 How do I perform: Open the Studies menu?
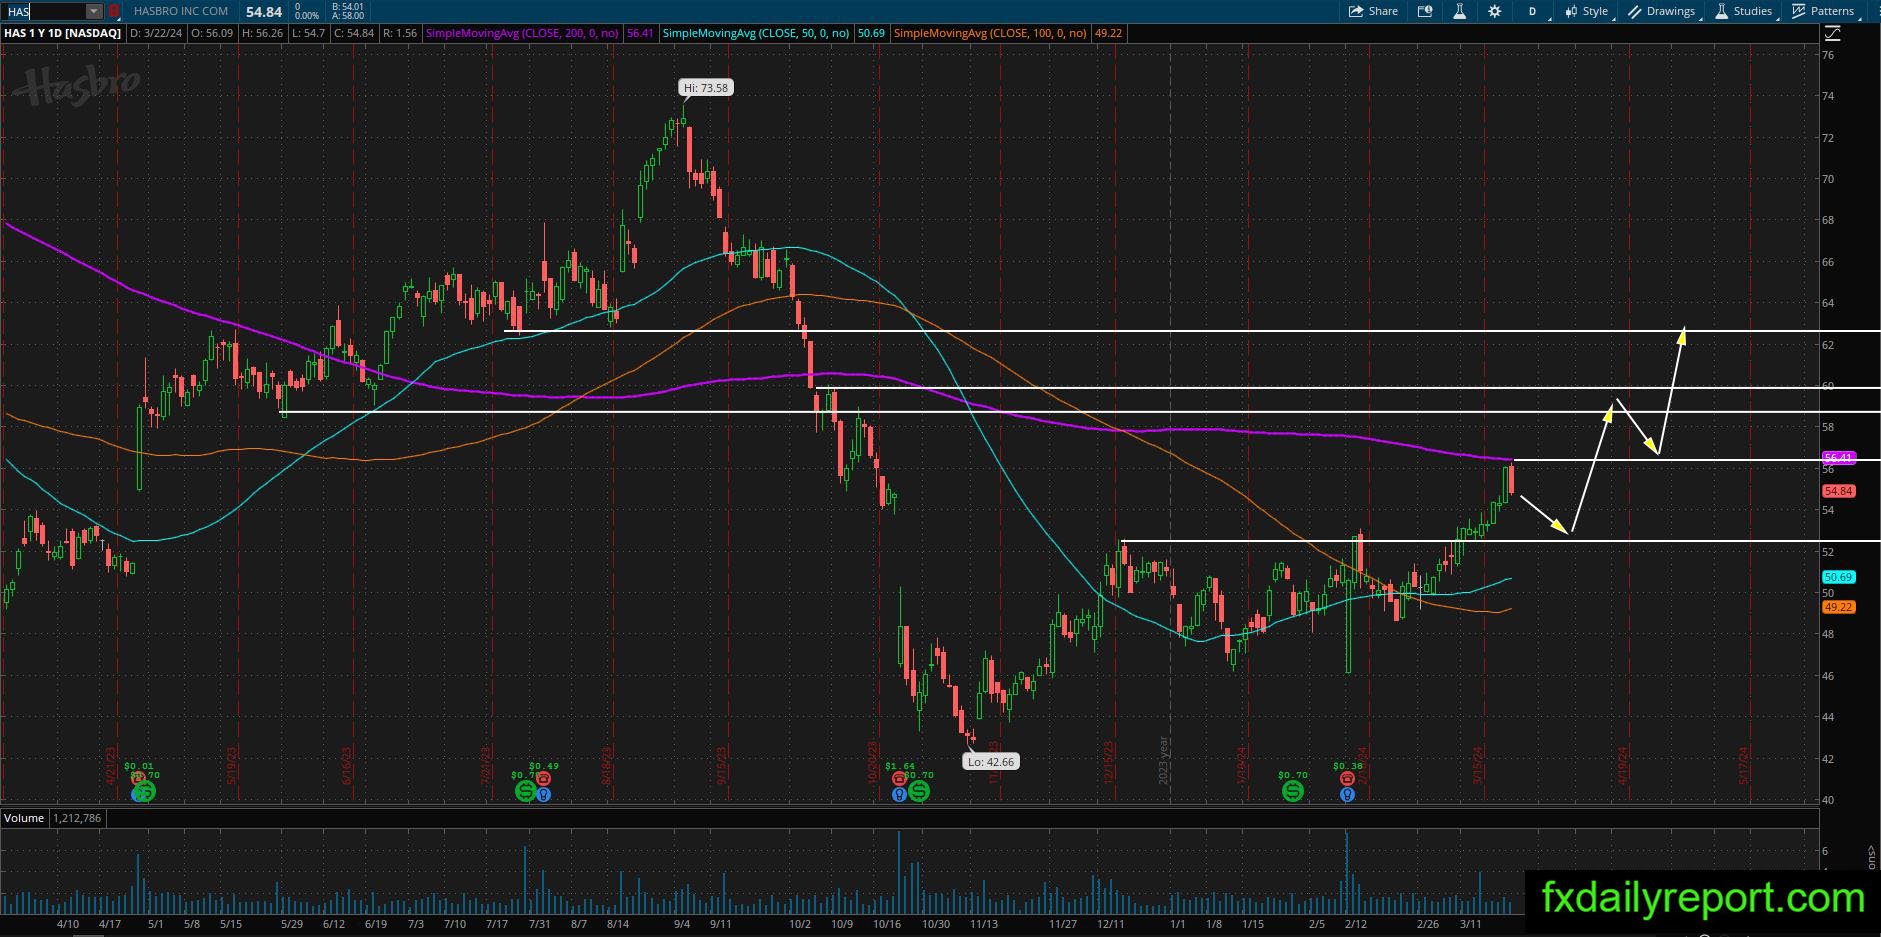click(1744, 11)
